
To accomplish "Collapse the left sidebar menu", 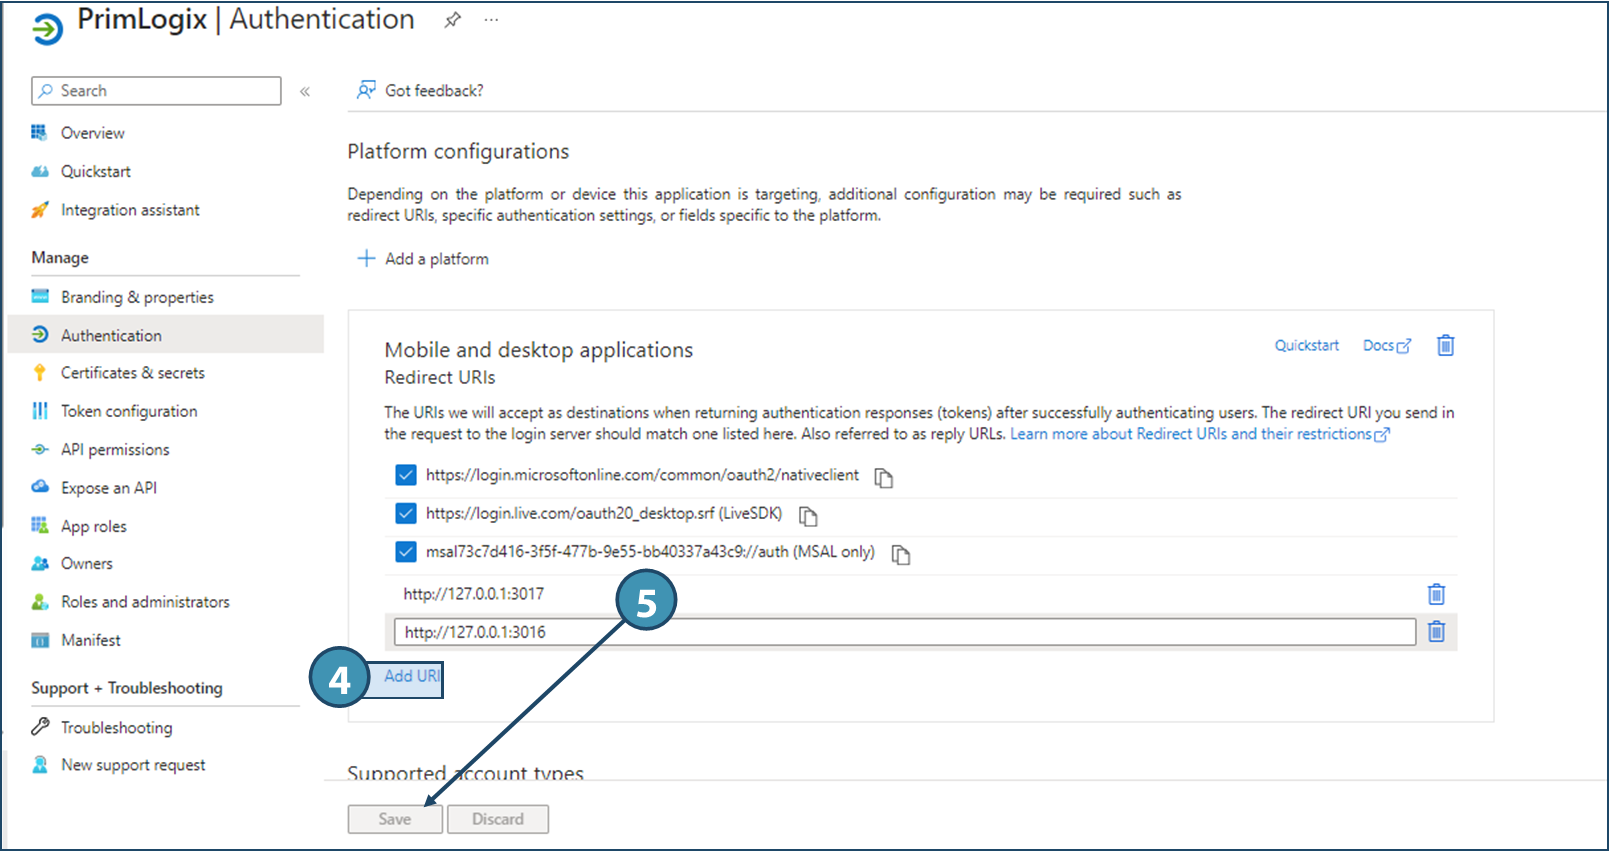I will pos(305,91).
